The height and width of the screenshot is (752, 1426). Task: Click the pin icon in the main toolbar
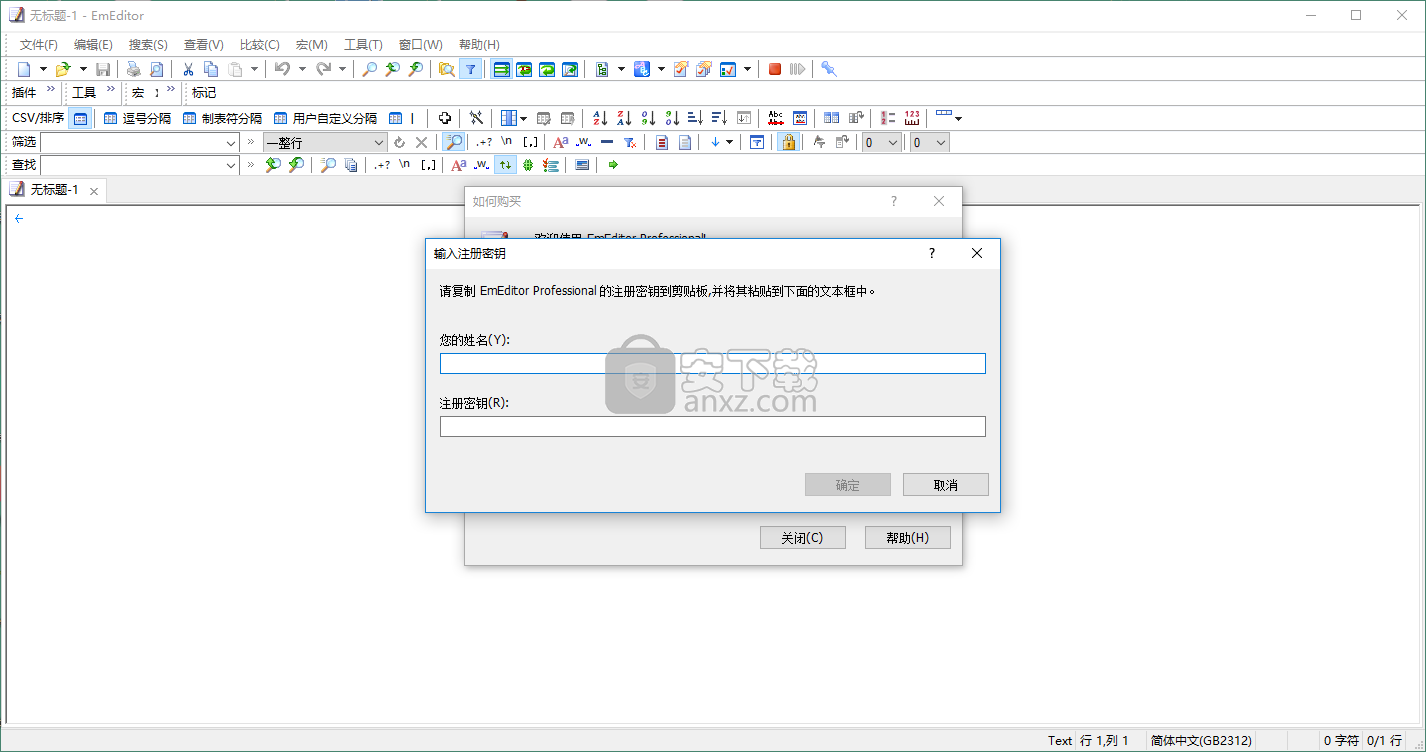tap(829, 69)
